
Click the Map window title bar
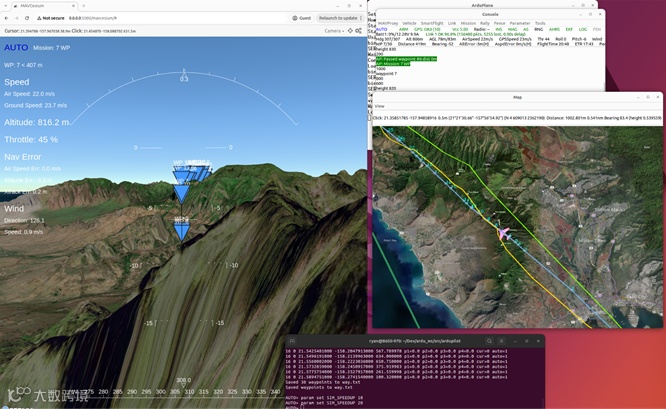pos(517,97)
